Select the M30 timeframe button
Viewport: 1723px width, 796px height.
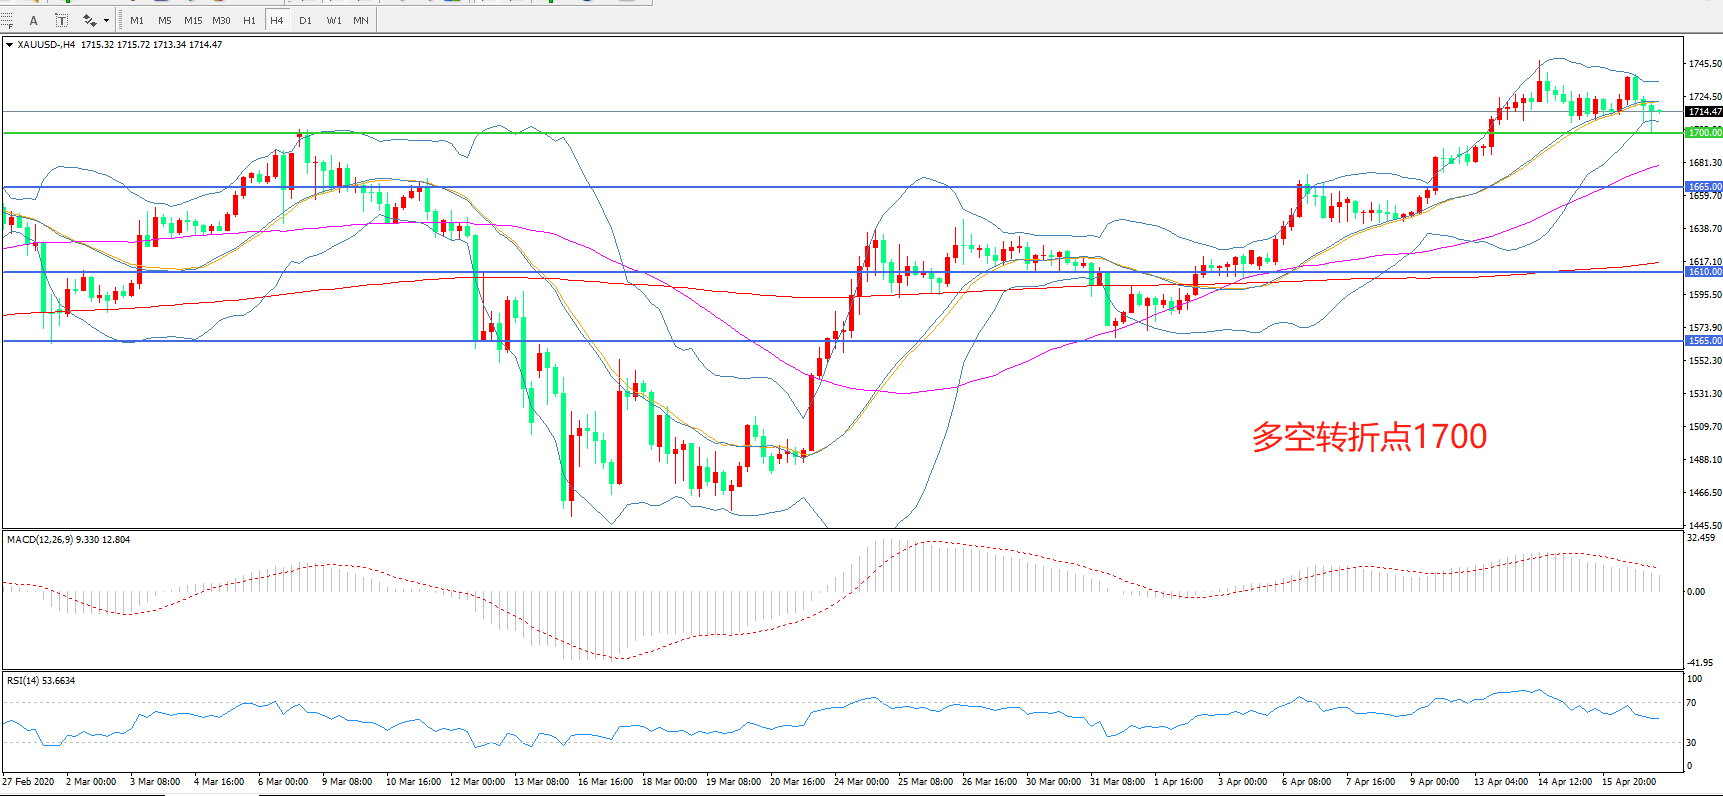[221, 20]
